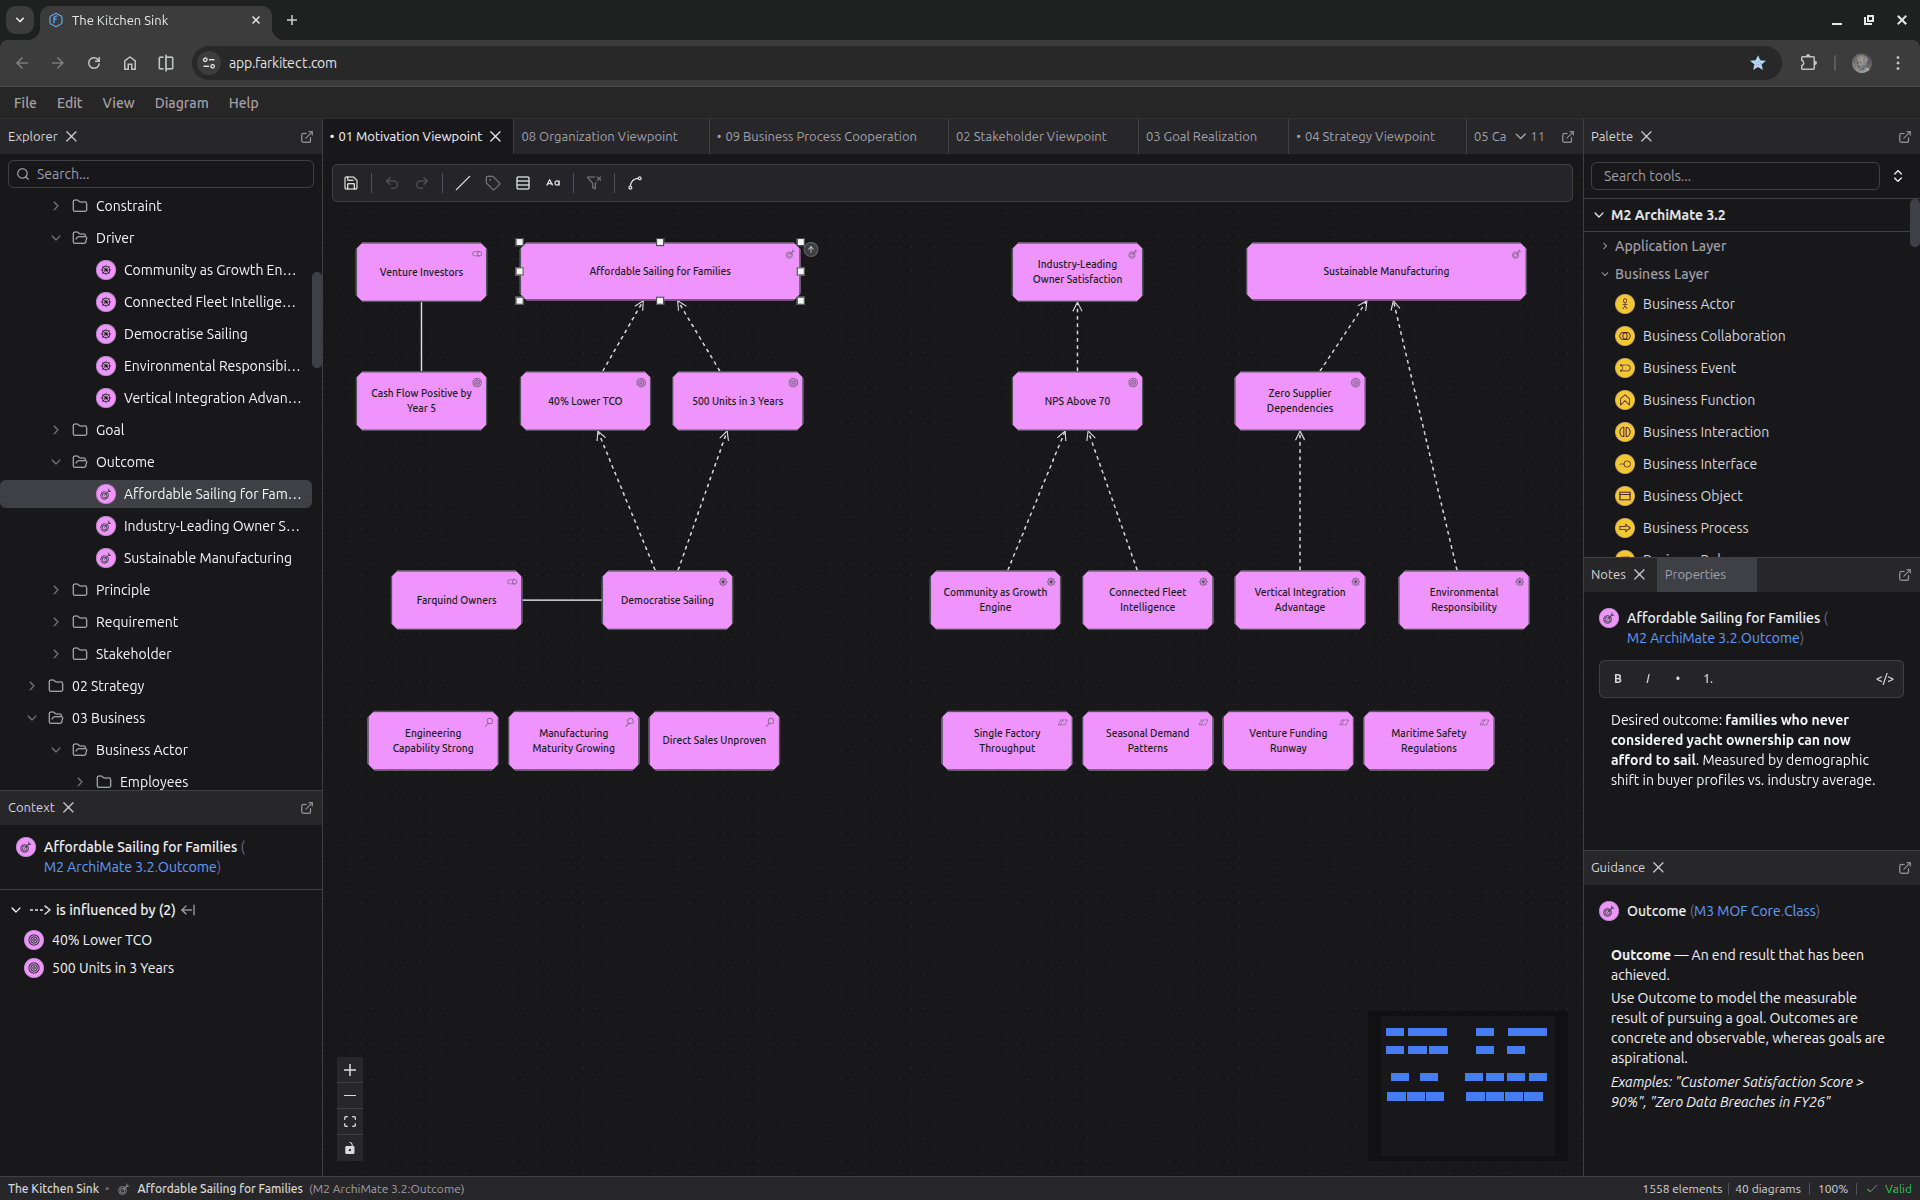Open the Help menu
The image size is (1920, 1200).
coord(243,103)
